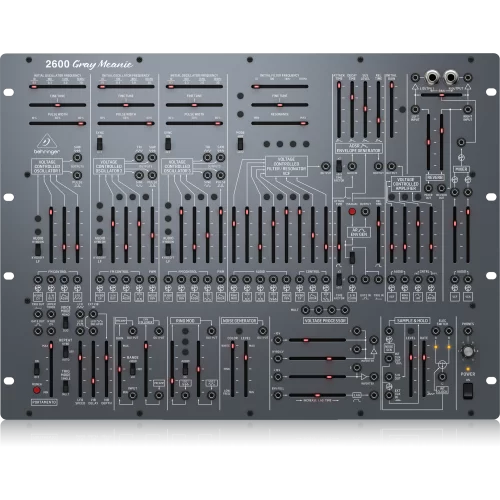Click the Envelope Follower output jack
500x500 pixels.
point(159,331)
